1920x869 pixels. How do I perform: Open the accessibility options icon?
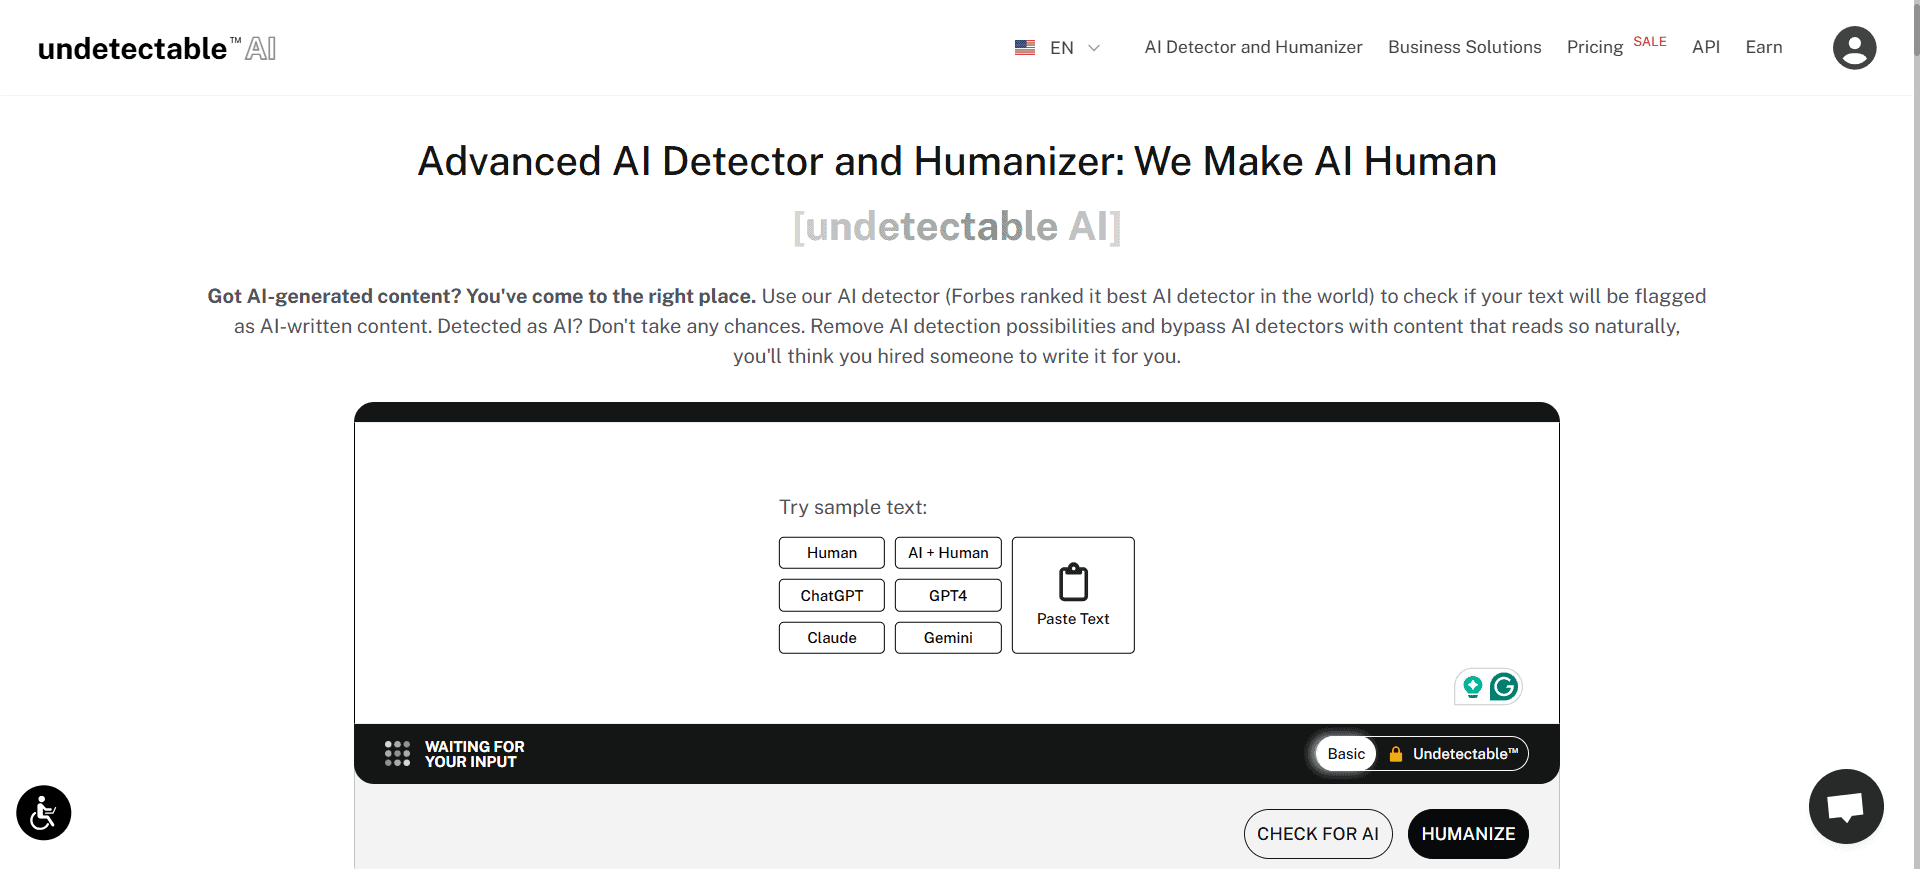(44, 812)
